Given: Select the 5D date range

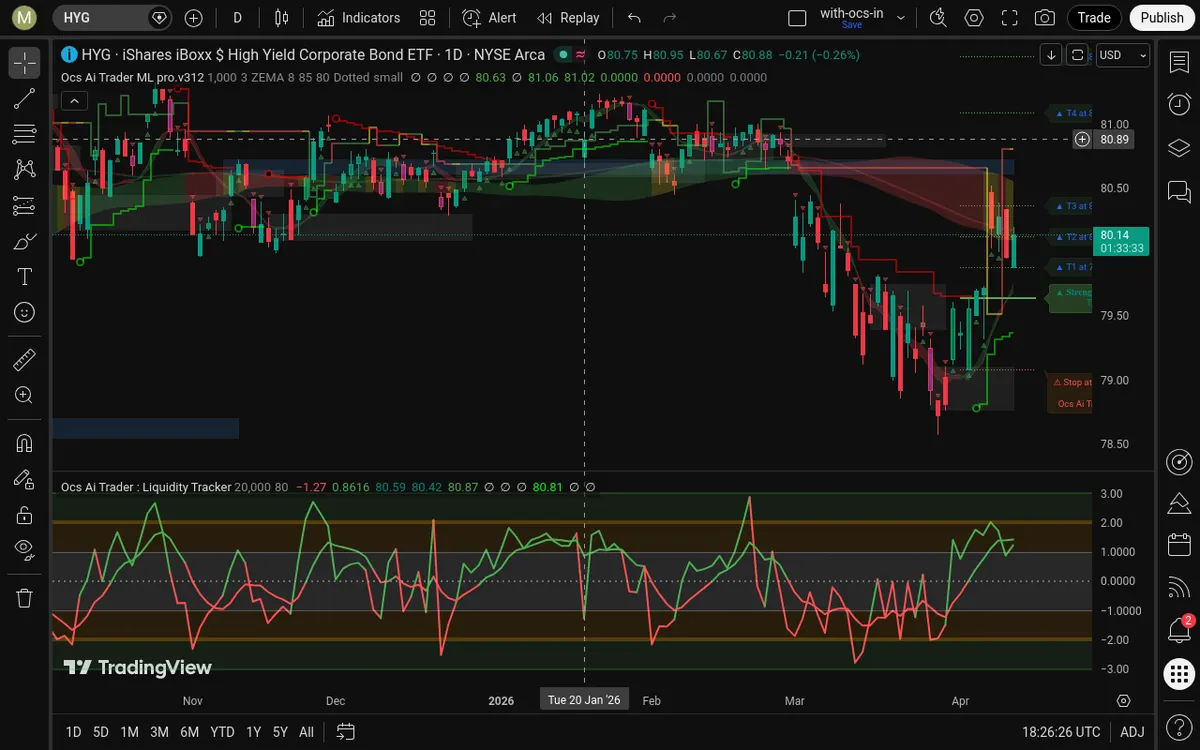Looking at the screenshot, I should tap(101, 732).
